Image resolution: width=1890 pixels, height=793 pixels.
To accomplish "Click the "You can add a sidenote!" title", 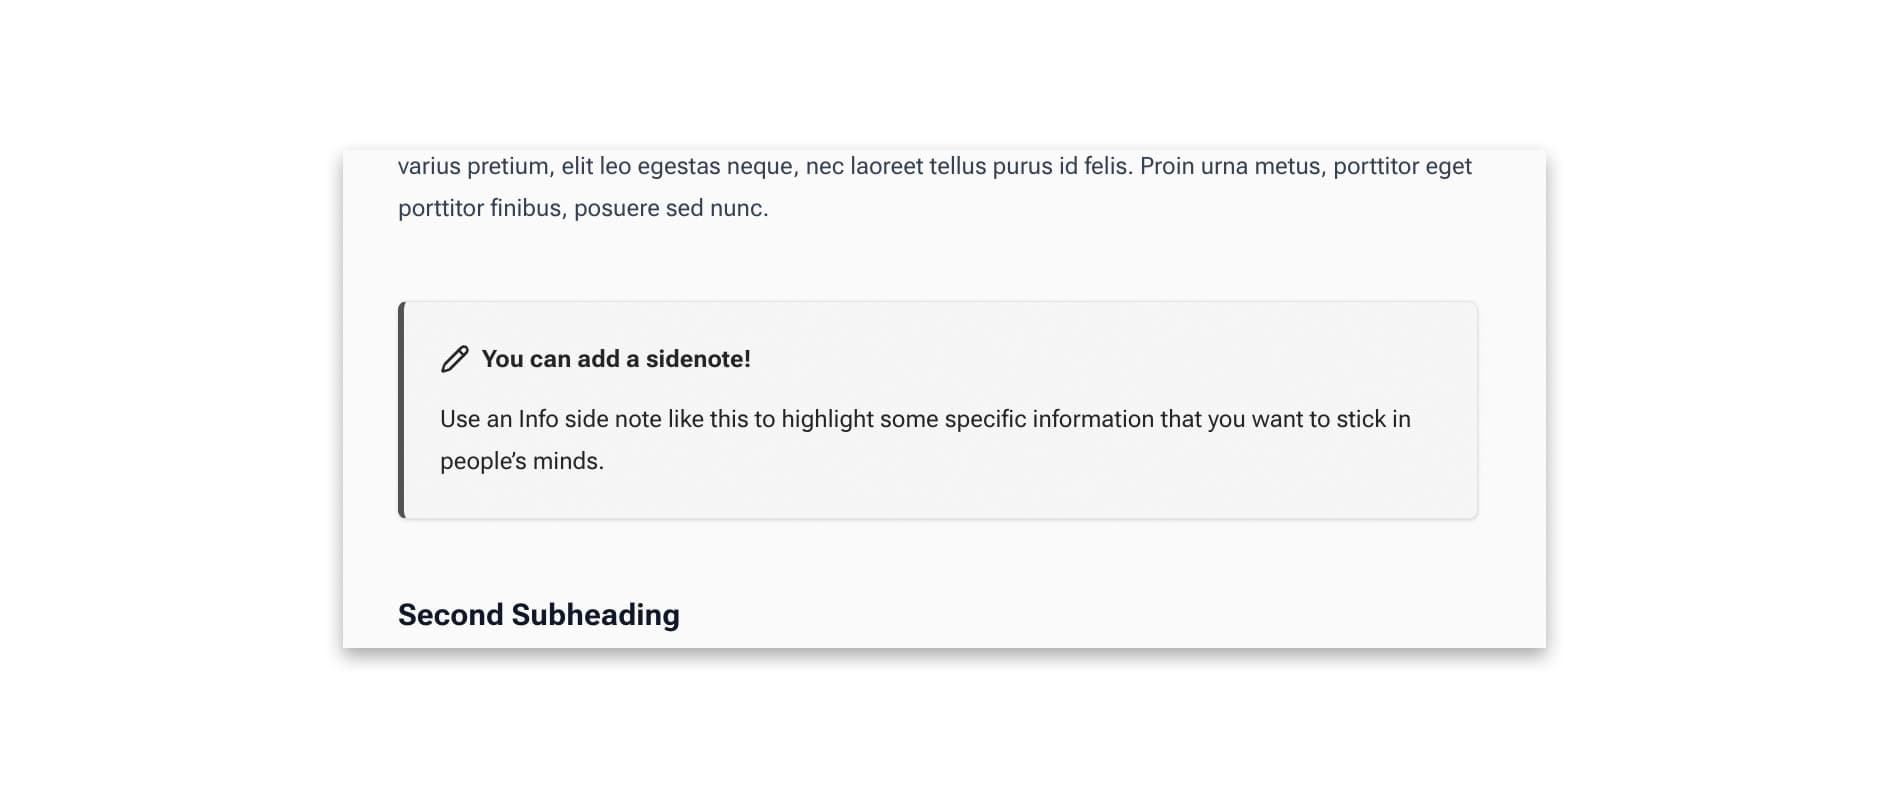I will pyautogui.click(x=616, y=359).
